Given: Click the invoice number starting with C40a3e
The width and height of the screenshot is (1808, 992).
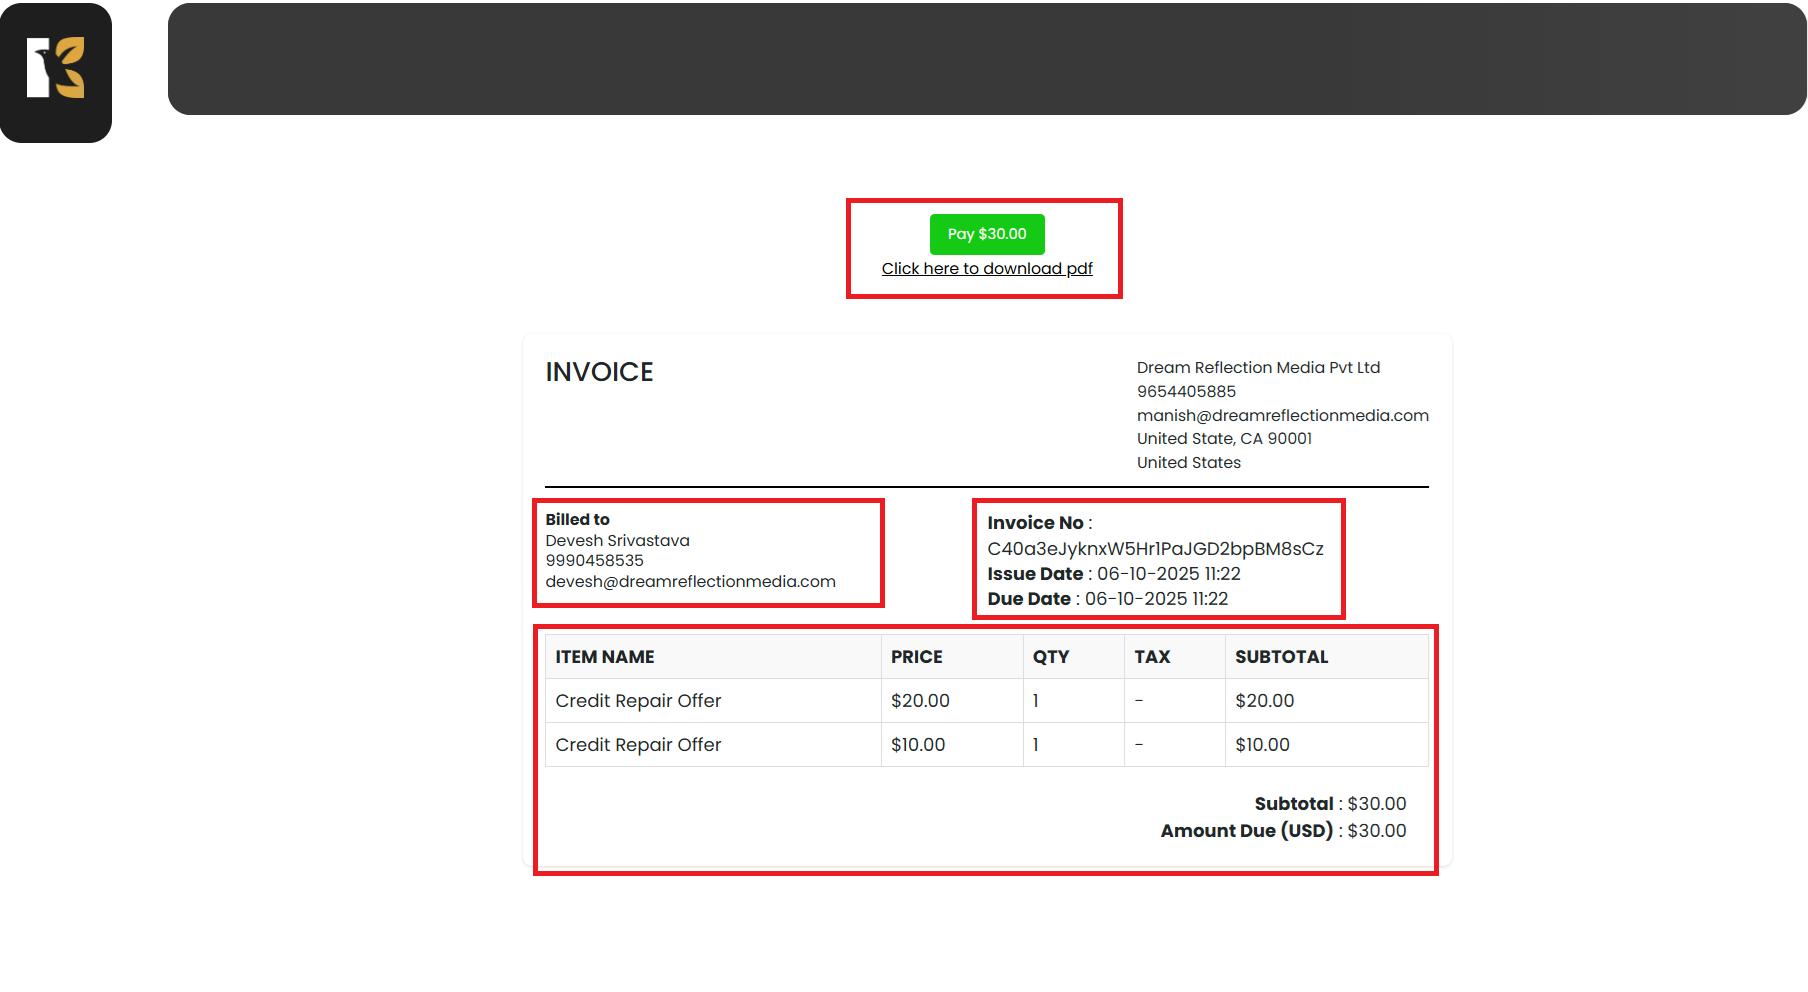Looking at the screenshot, I should tap(1155, 549).
